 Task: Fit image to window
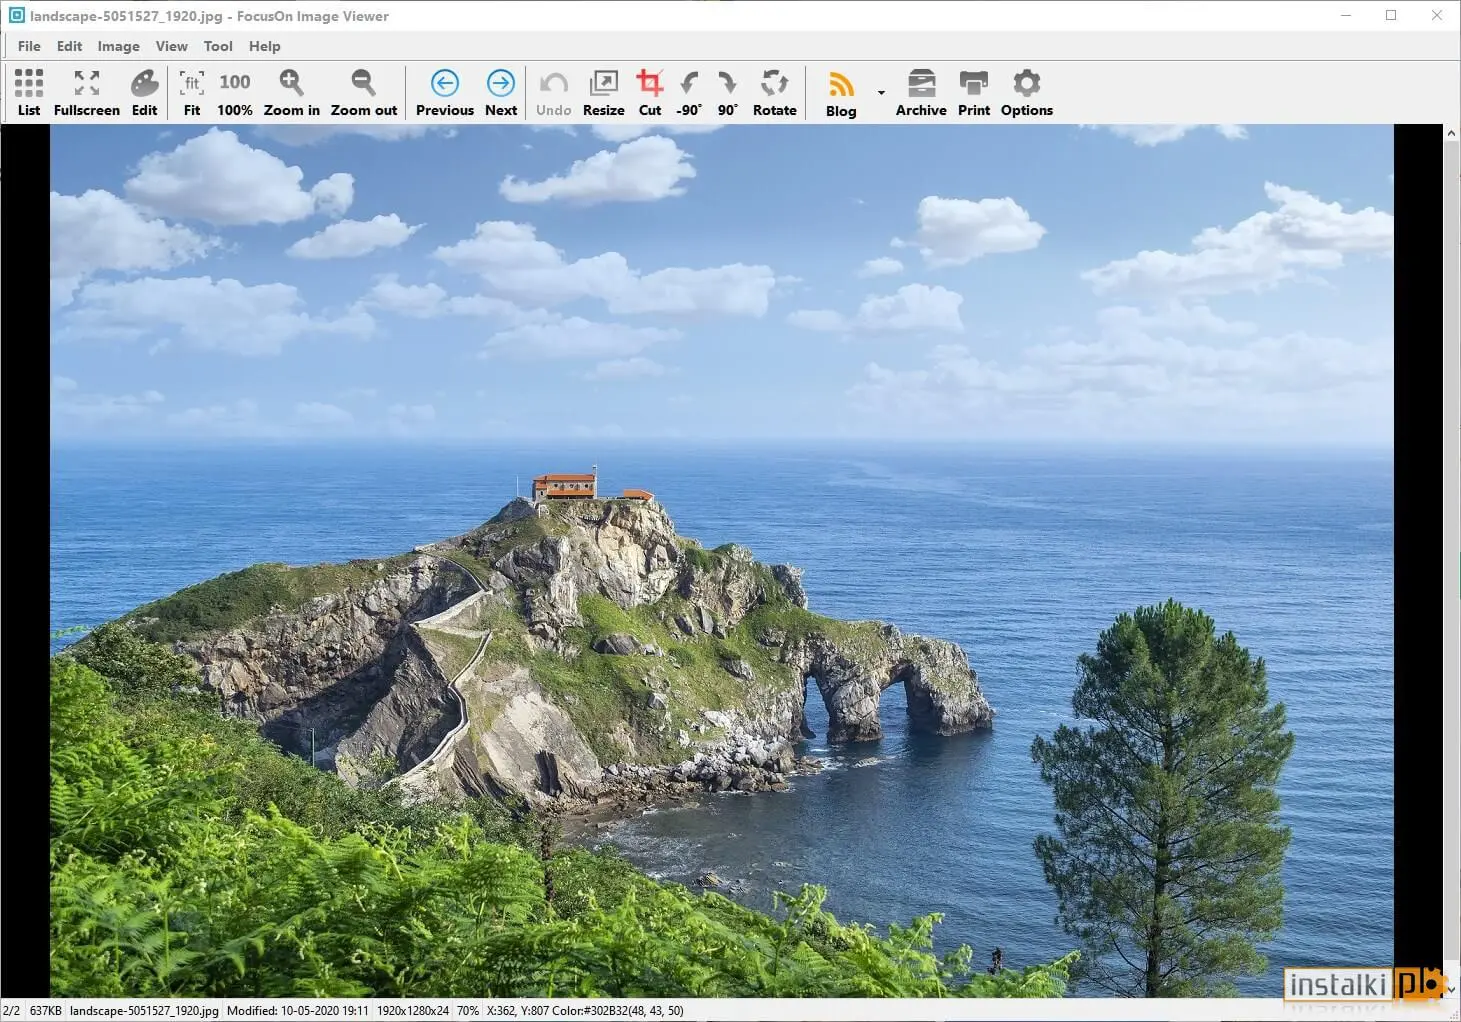click(192, 93)
